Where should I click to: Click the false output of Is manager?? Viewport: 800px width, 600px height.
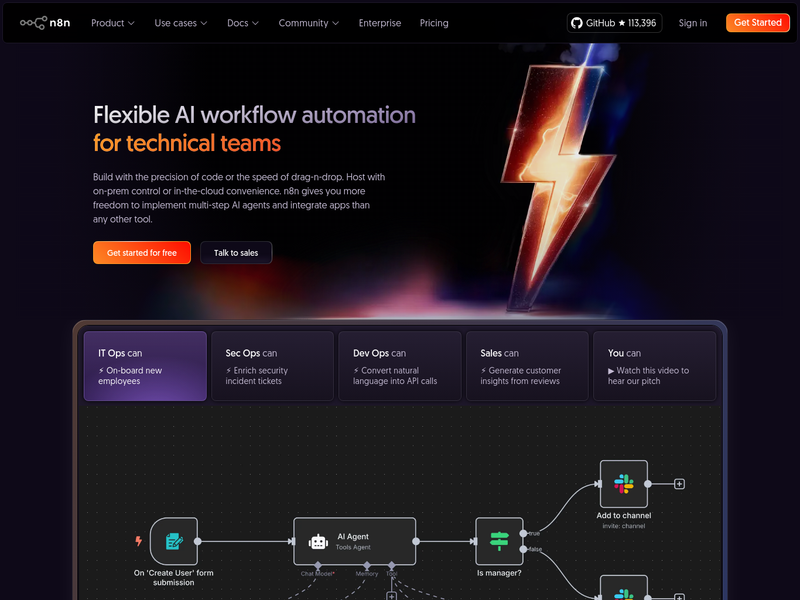tap(523, 549)
